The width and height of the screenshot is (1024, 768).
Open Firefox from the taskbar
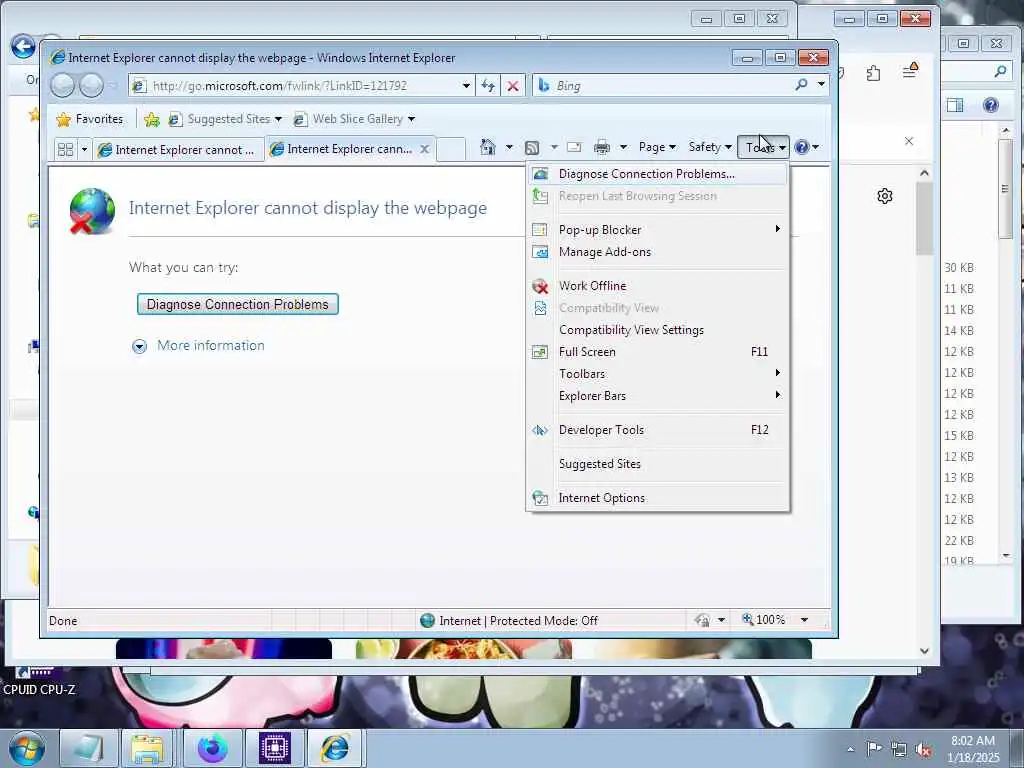coord(213,748)
